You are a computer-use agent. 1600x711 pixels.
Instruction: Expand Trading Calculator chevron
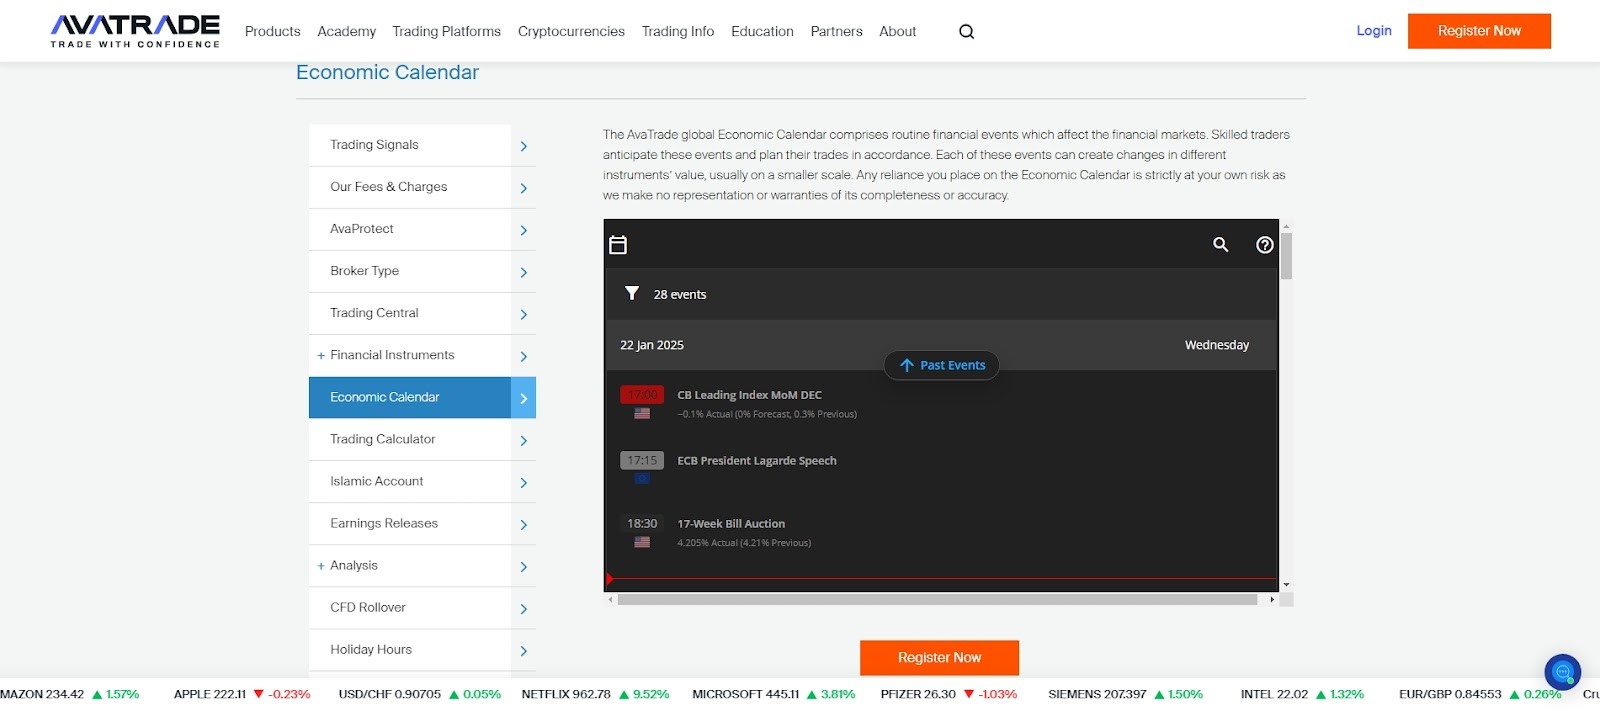point(523,440)
